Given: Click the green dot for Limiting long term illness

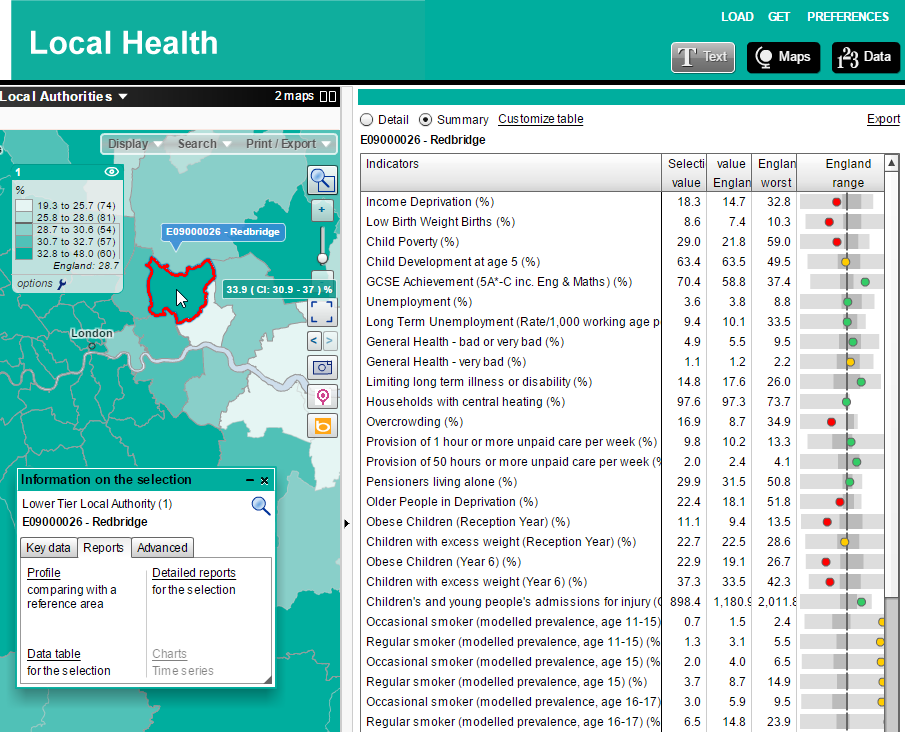Looking at the screenshot, I should [x=861, y=382].
